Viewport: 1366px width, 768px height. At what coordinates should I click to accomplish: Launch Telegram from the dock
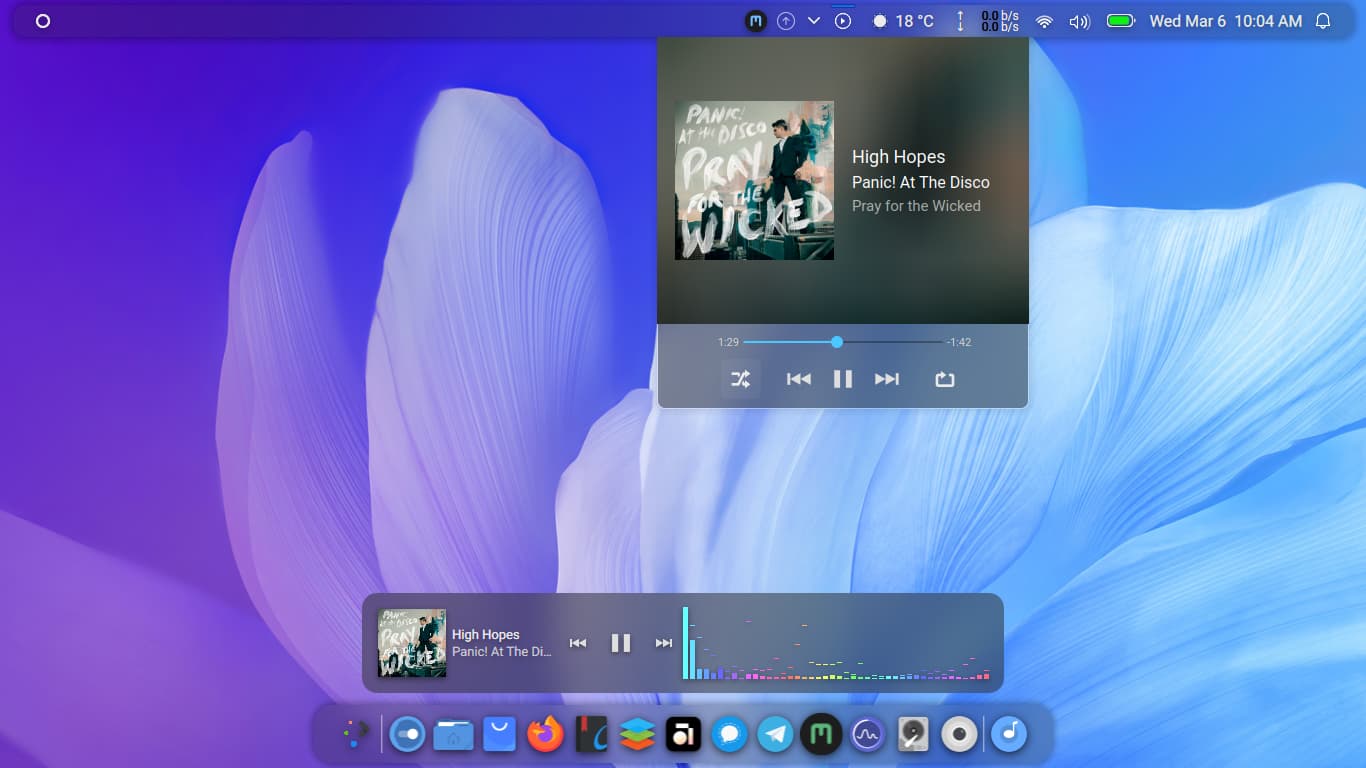click(x=775, y=735)
